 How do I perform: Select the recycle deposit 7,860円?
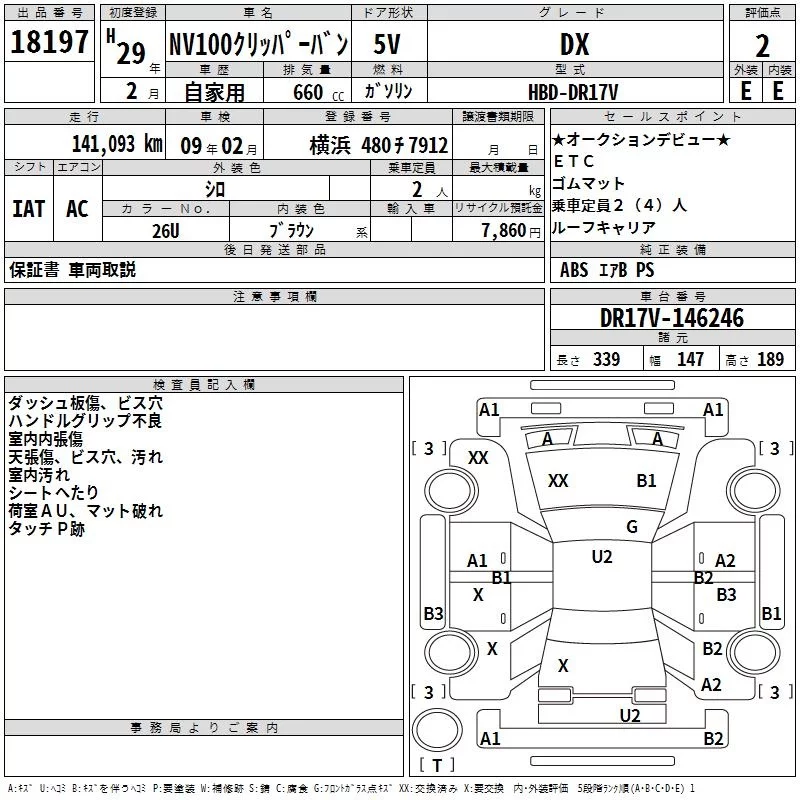click(511, 231)
